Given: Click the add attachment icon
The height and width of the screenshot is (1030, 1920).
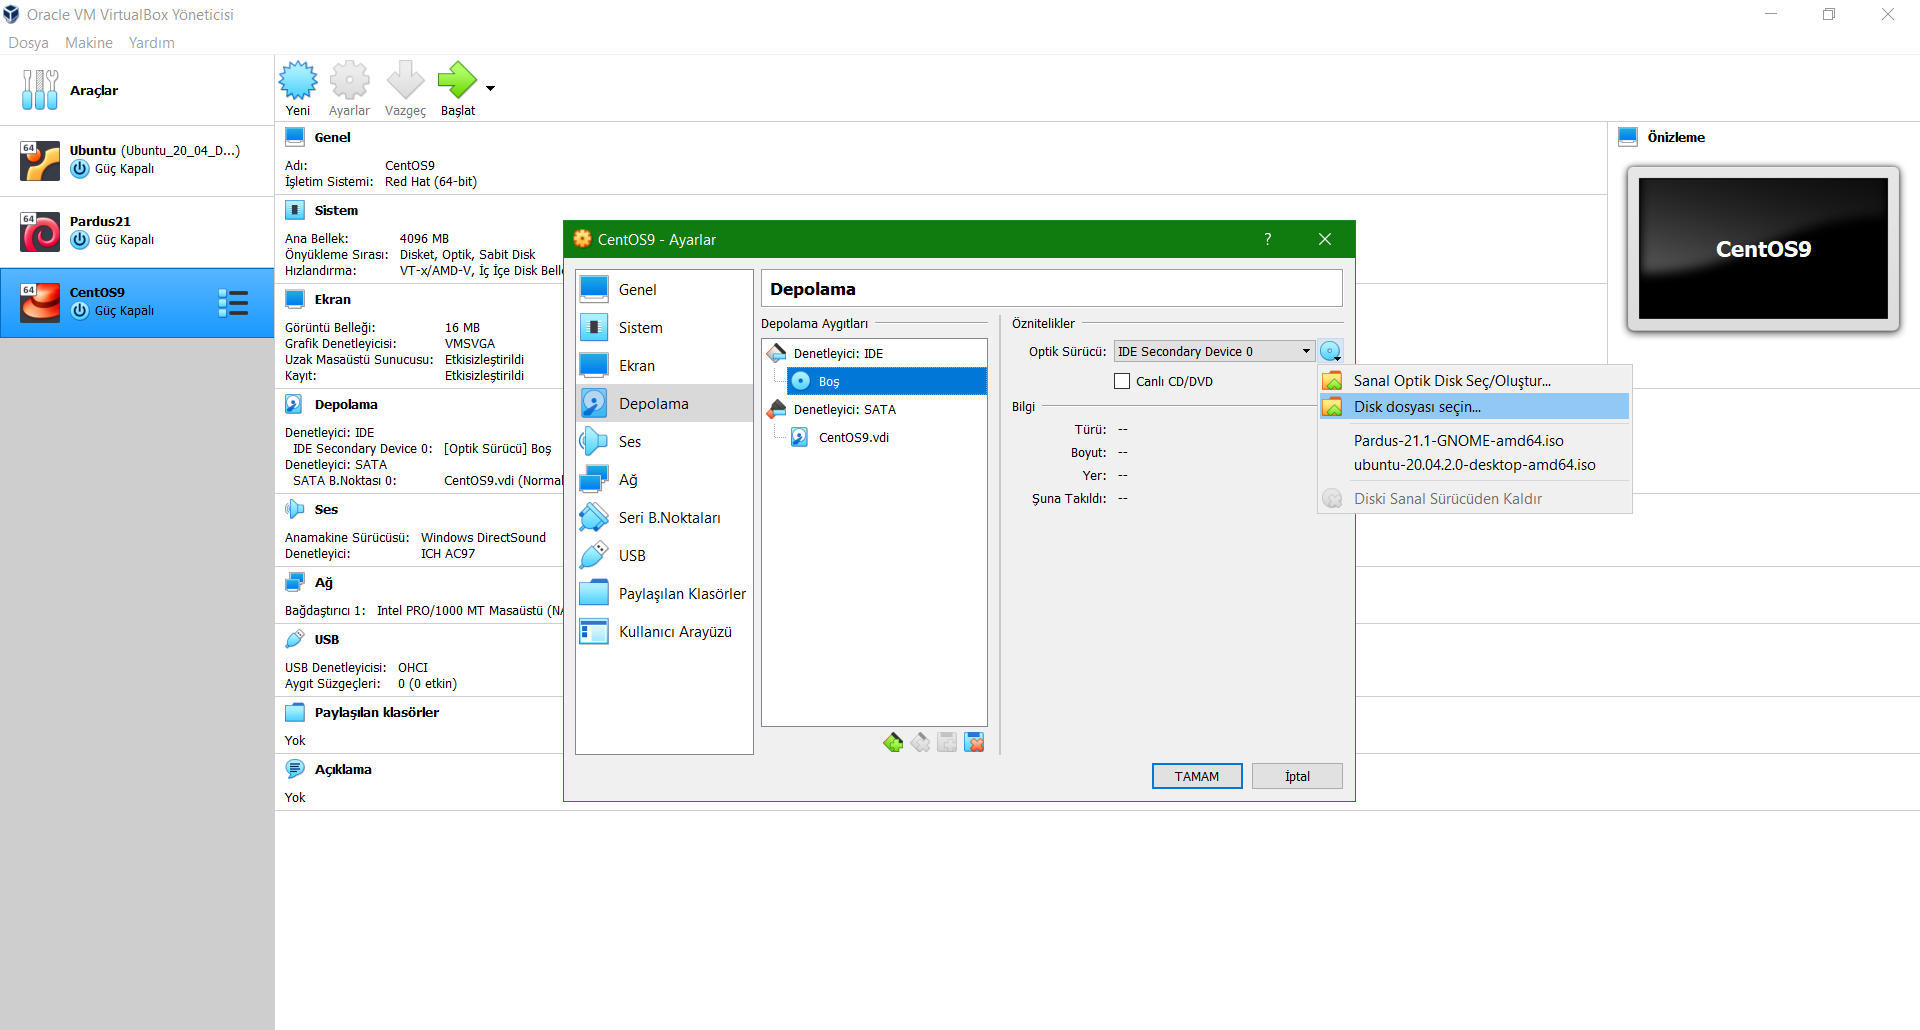Looking at the screenshot, I should click(947, 742).
